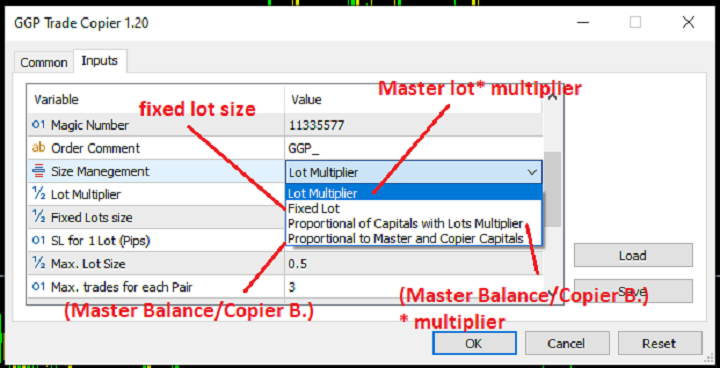Select the SL for 1 Lot (Pips) row label
The image size is (720, 368).
101,240
